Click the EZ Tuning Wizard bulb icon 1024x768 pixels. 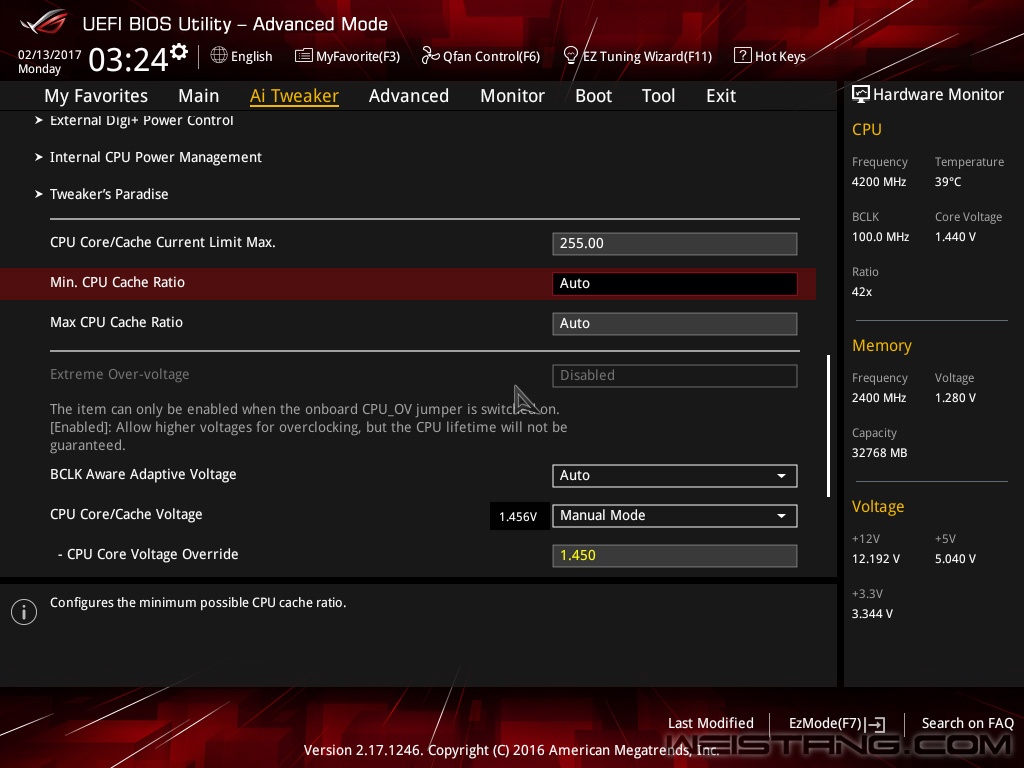[x=570, y=56]
